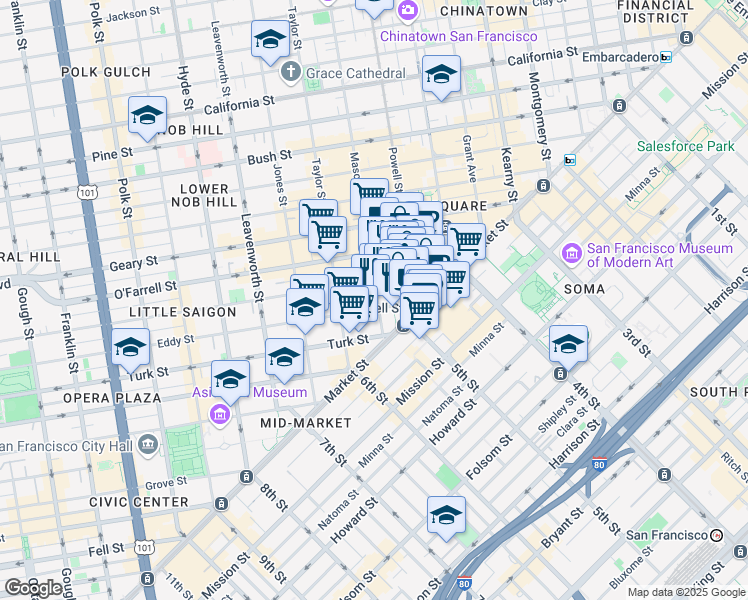Image resolution: width=748 pixels, height=600 pixels.
Task: Select the SOMA neighborhood label
Action: (584, 289)
